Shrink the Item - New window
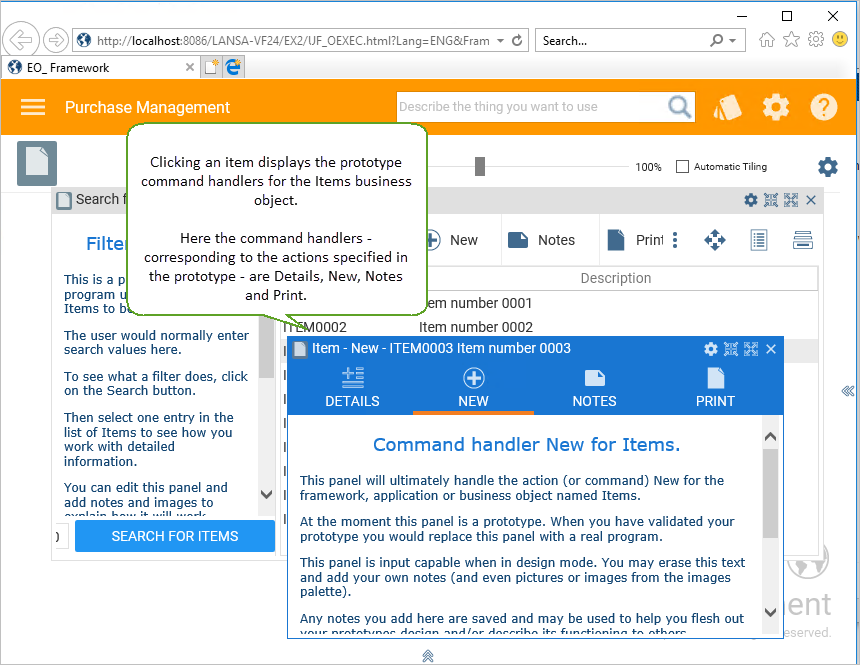860x665 pixels. (x=731, y=349)
